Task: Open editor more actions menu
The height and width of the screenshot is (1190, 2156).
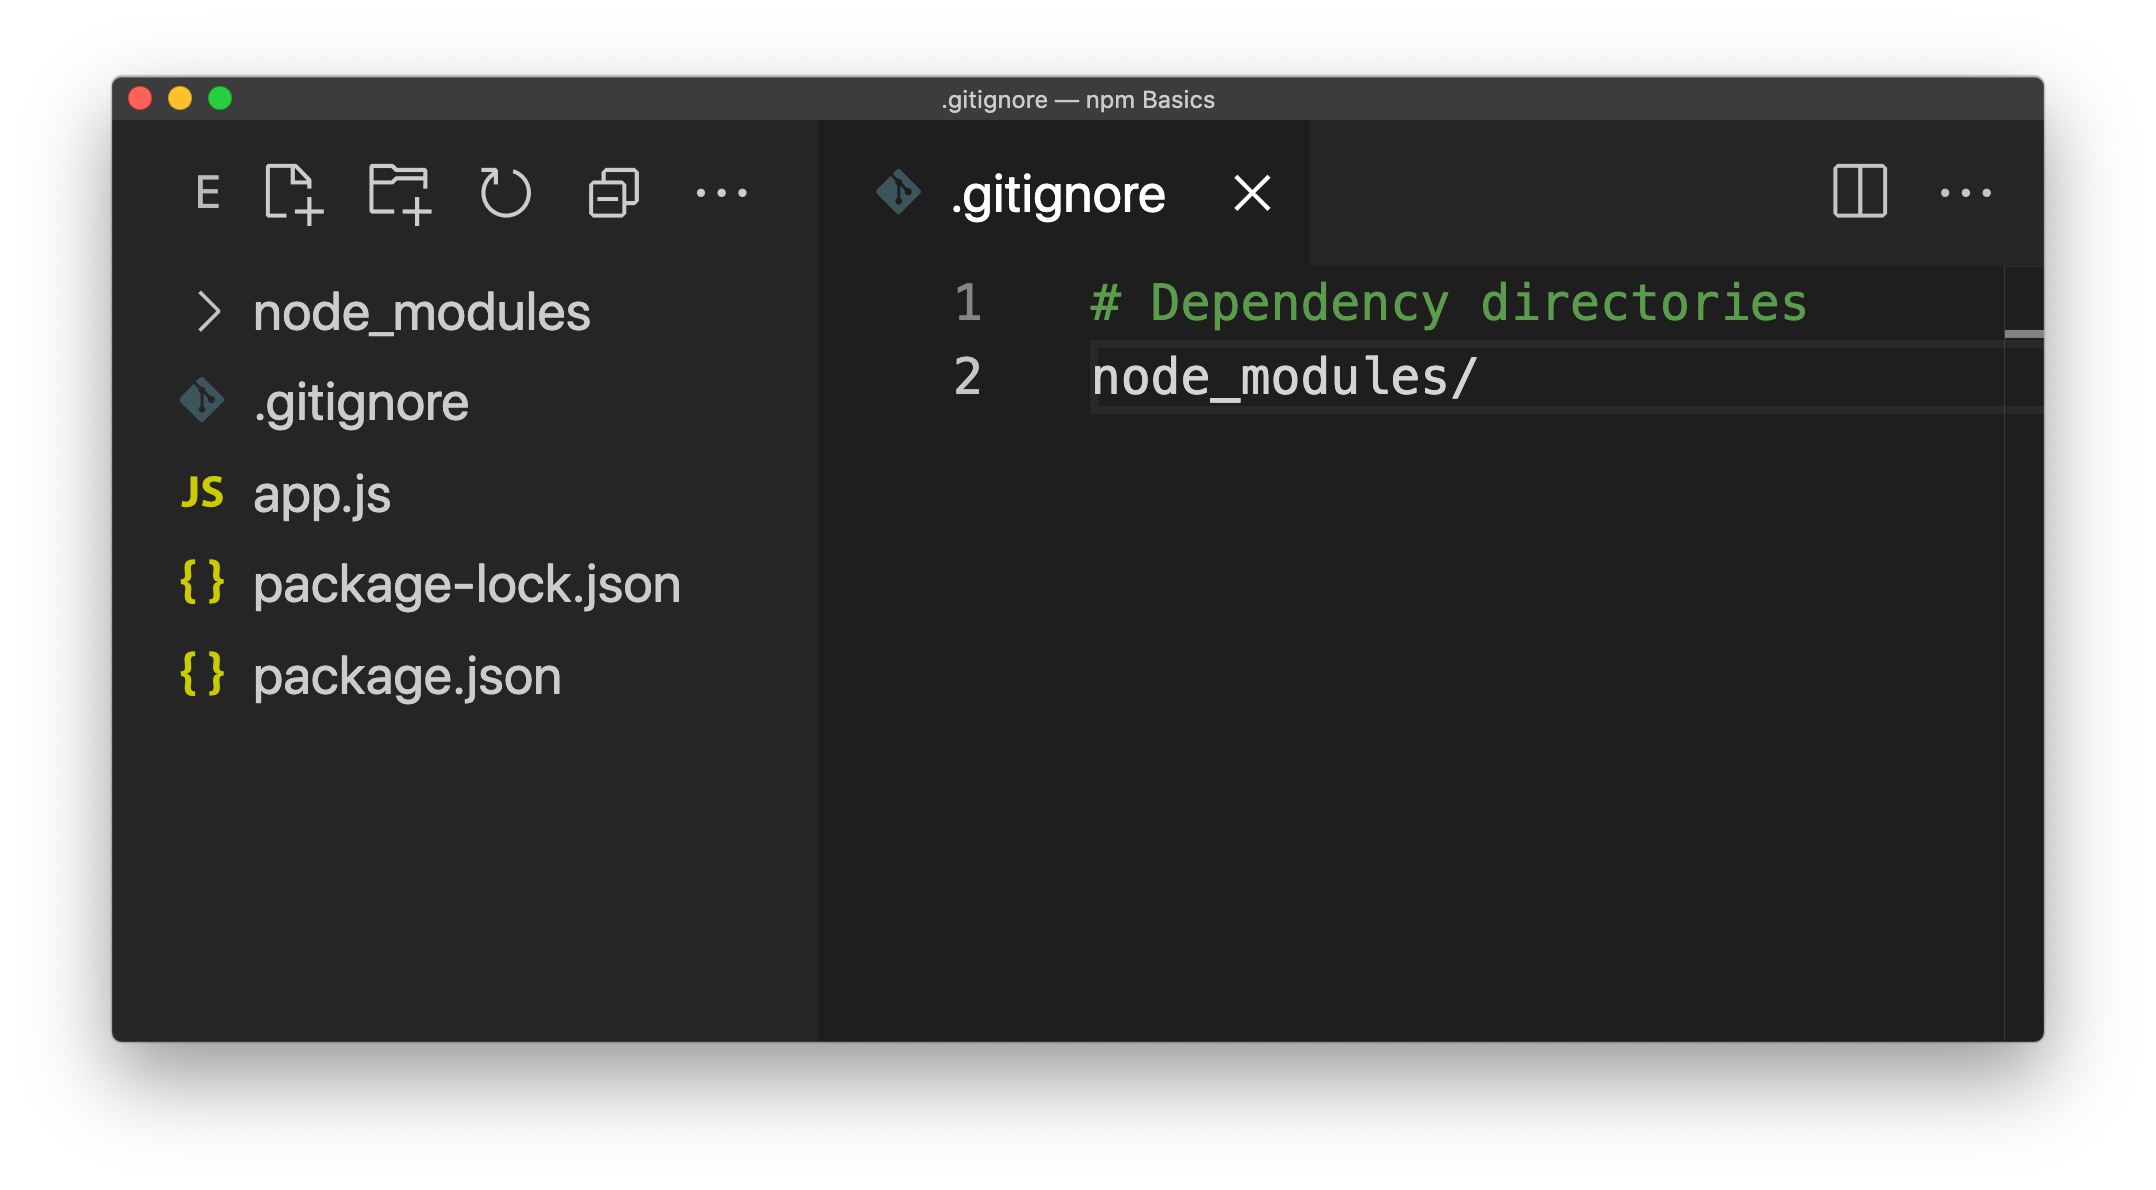Action: click(x=1966, y=194)
